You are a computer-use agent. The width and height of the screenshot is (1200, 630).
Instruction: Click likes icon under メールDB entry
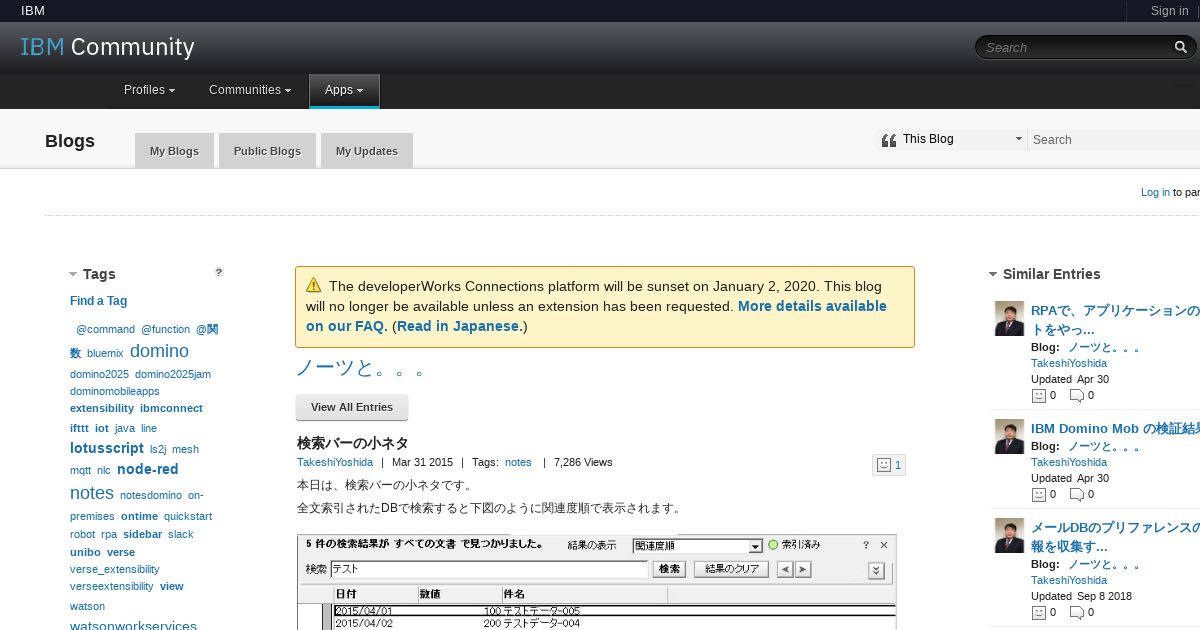click(x=1038, y=612)
